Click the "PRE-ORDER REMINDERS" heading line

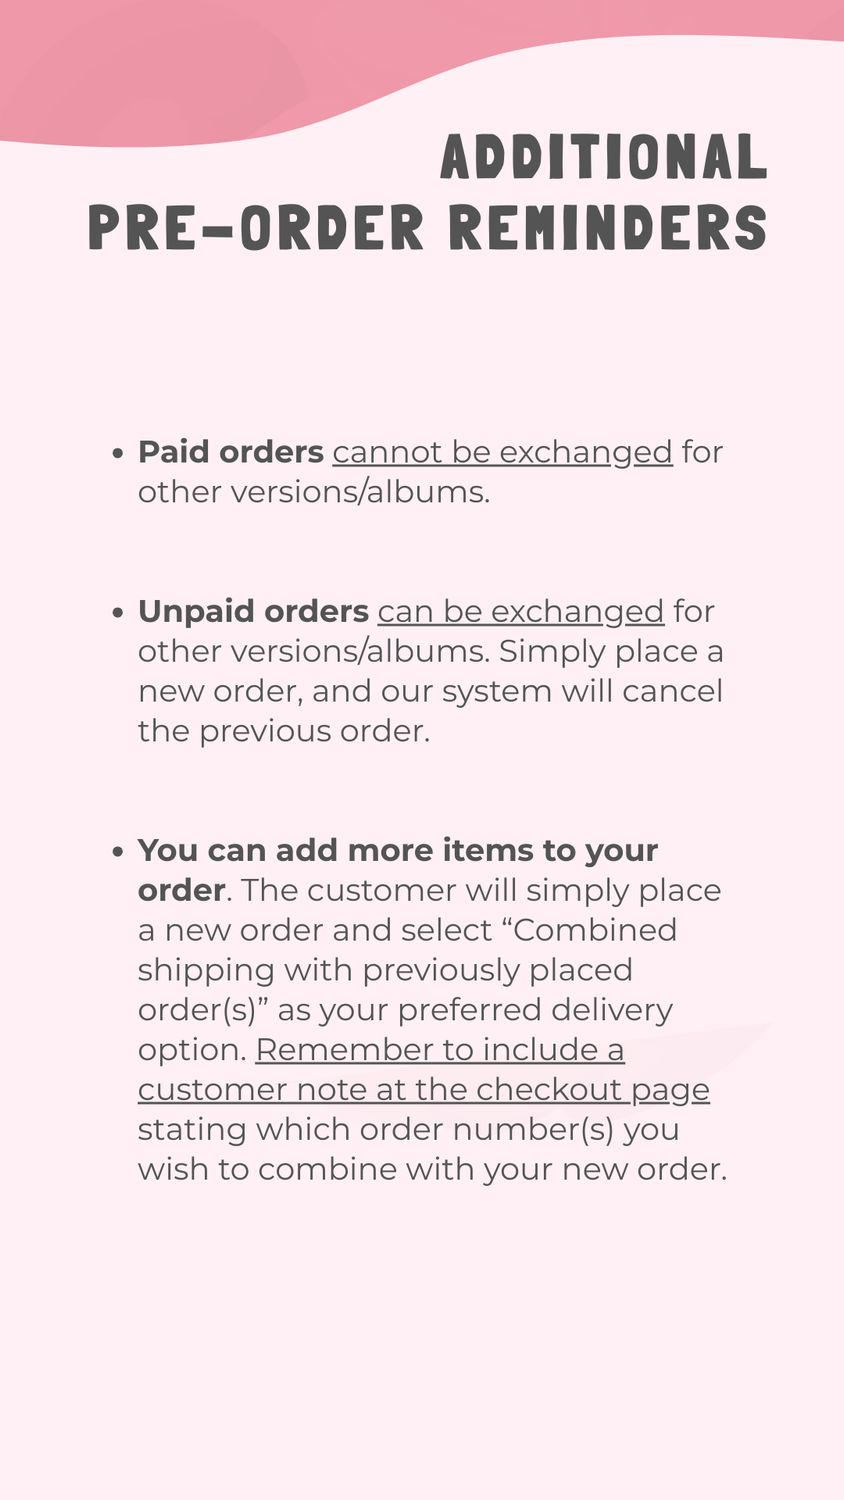[x=428, y=228]
